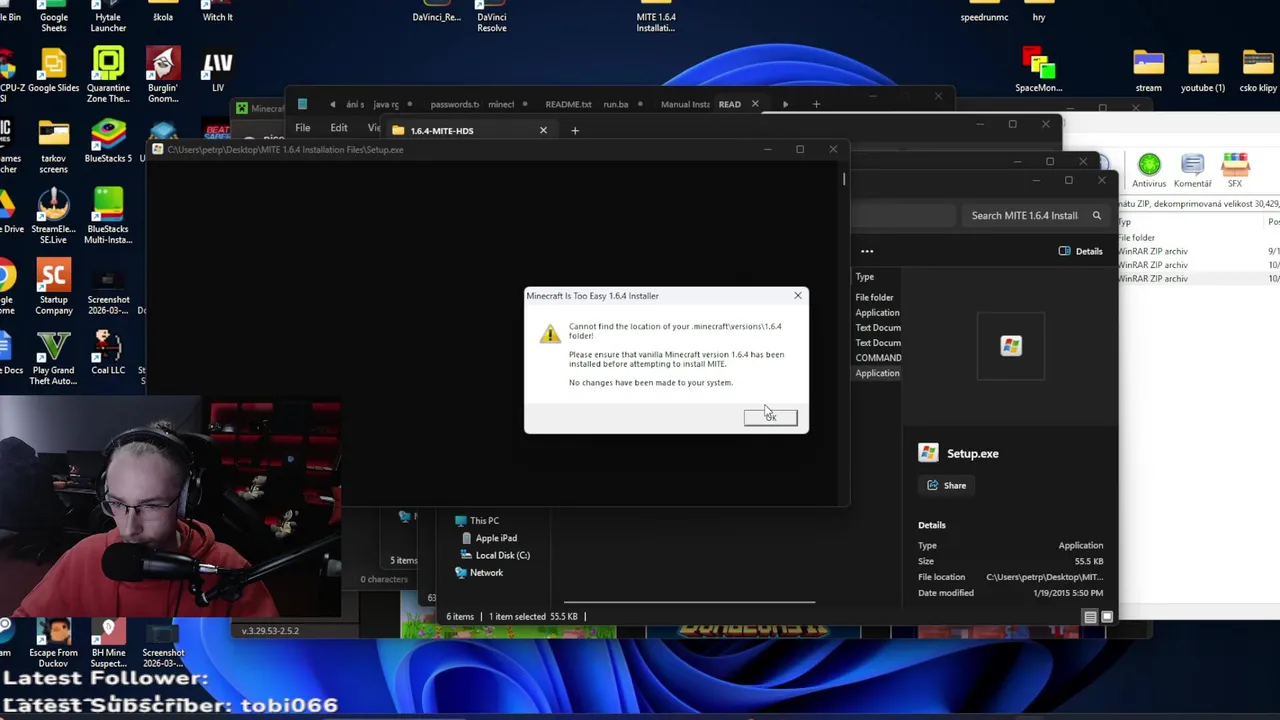Open Startup Company desktop shortcut
Screen dimensions: 1280x720
[x=54, y=287]
